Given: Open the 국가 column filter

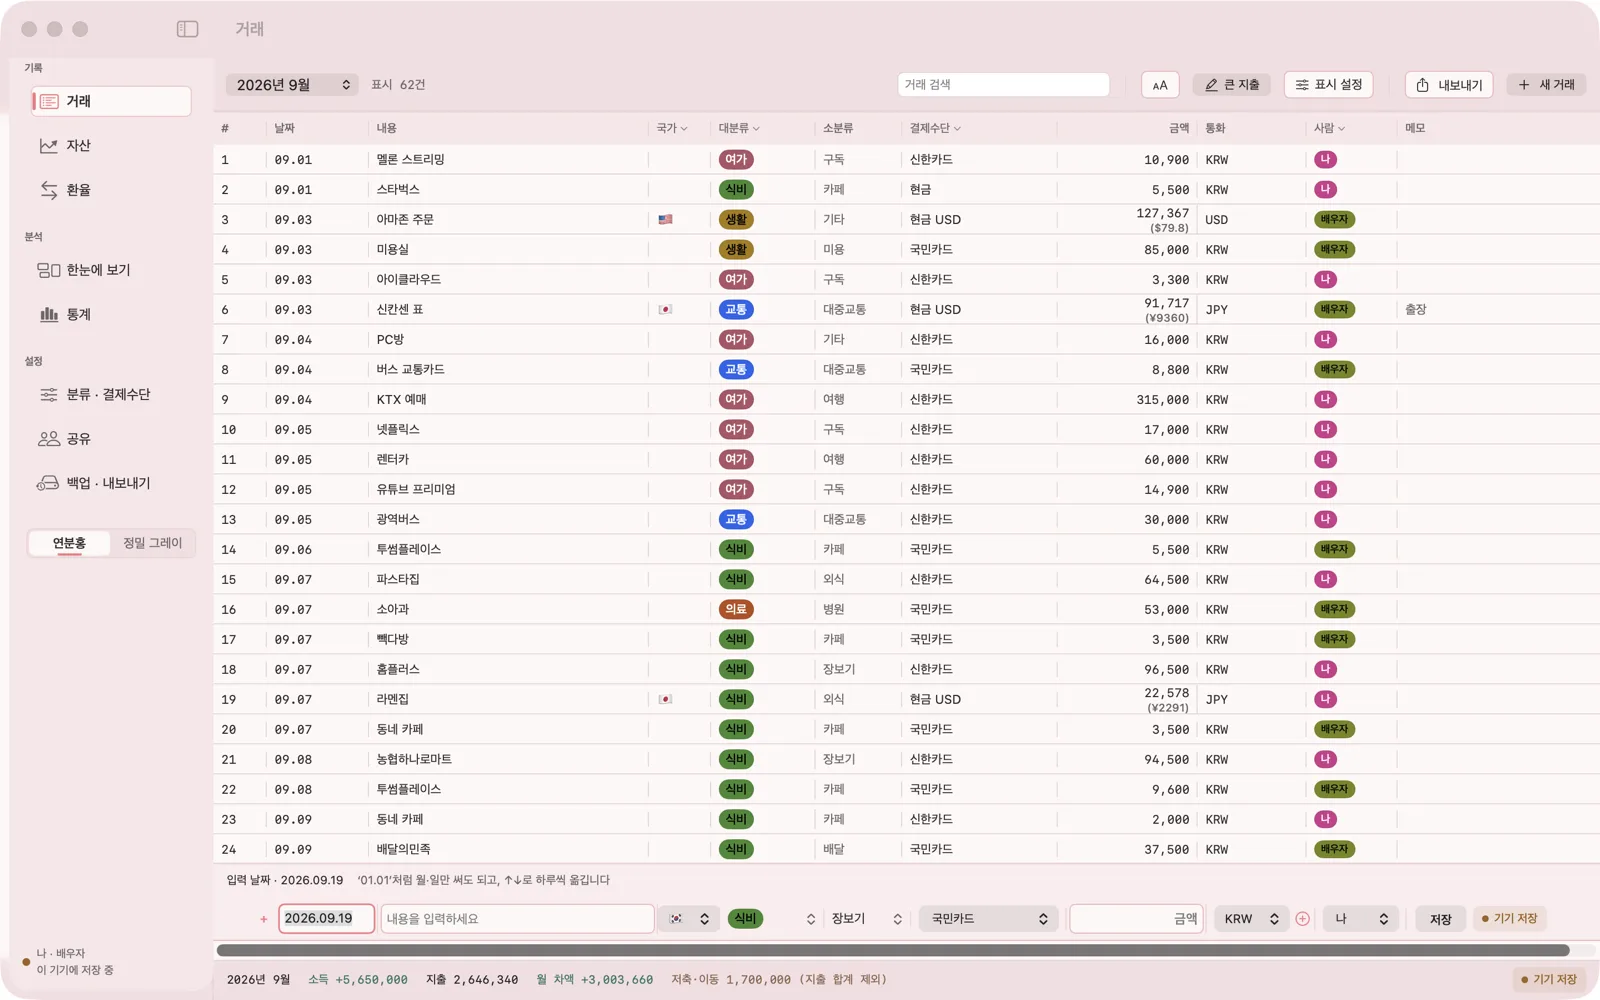Looking at the screenshot, I should [x=671, y=128].
